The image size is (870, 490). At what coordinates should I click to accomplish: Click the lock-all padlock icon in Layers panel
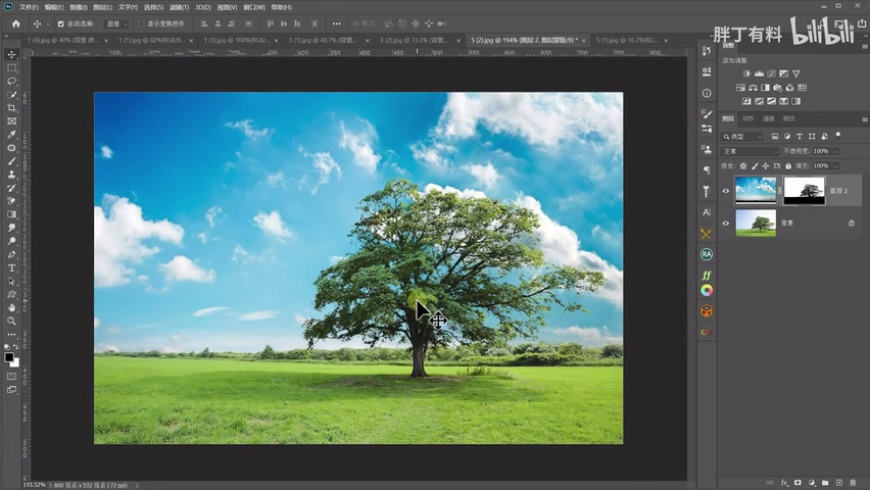pos(787,165)
